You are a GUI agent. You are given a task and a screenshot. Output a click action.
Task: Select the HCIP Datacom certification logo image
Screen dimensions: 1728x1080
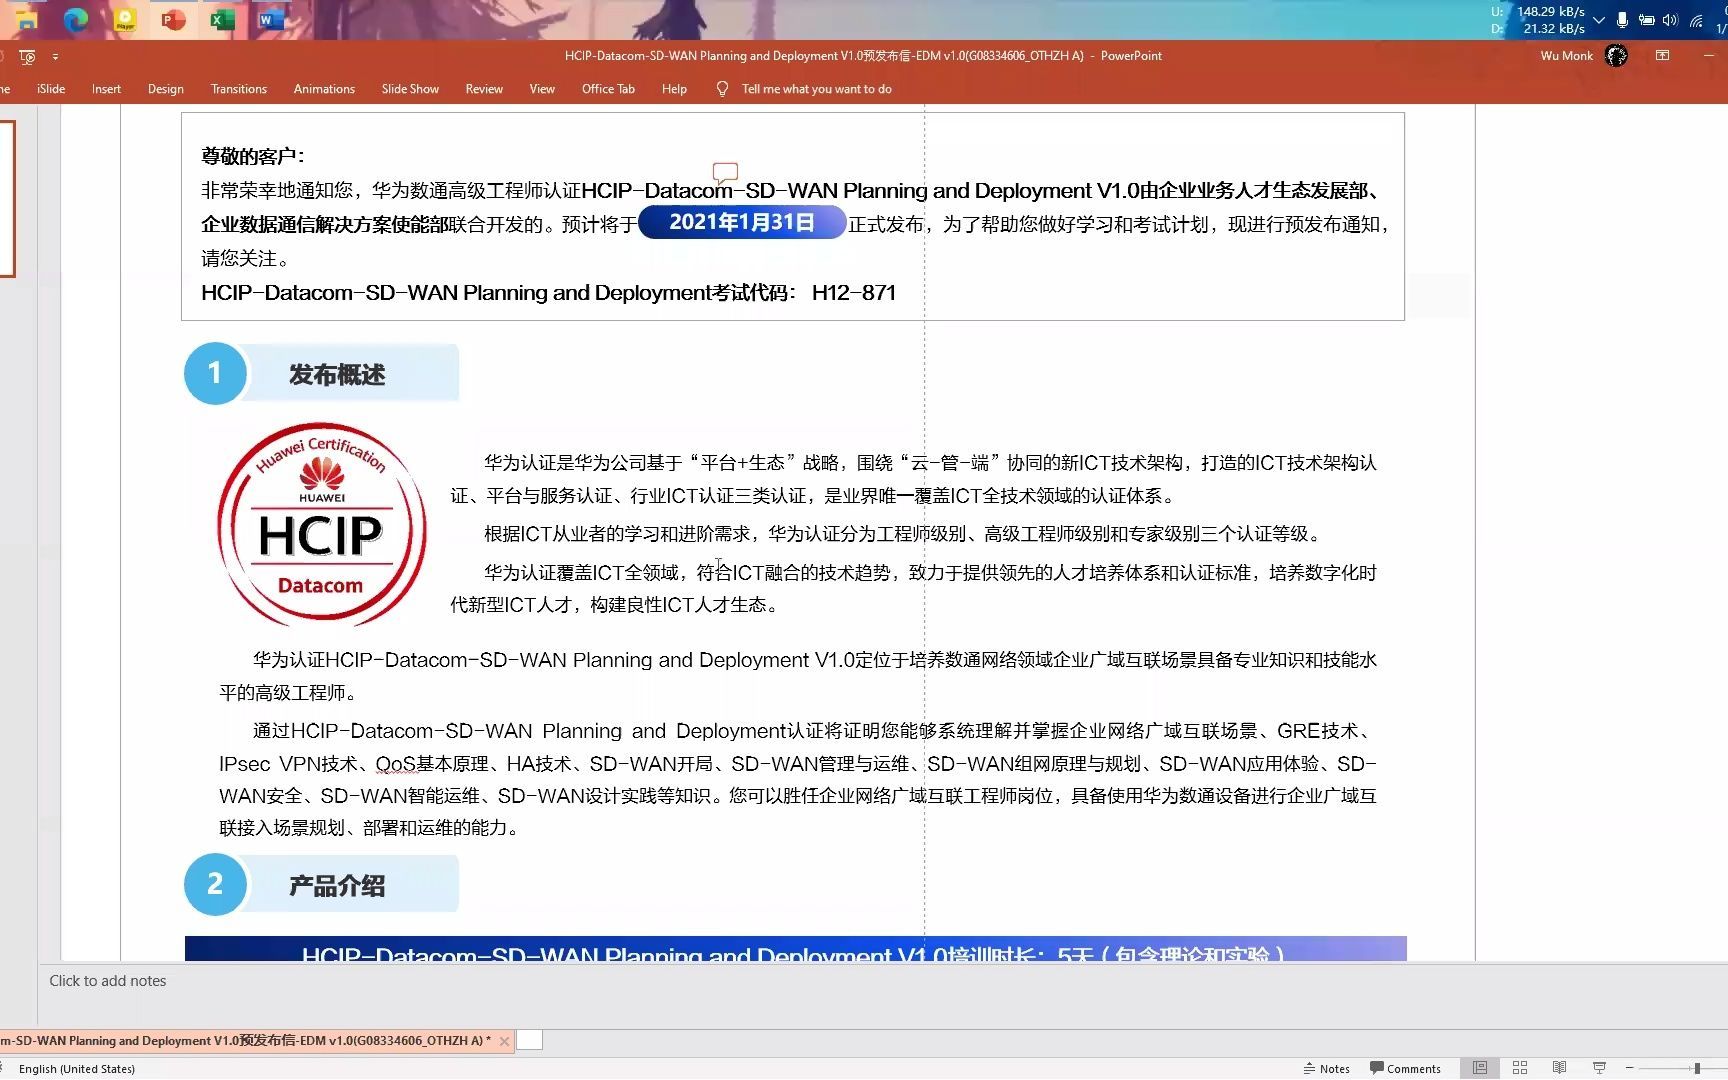[x=322, y=523]
